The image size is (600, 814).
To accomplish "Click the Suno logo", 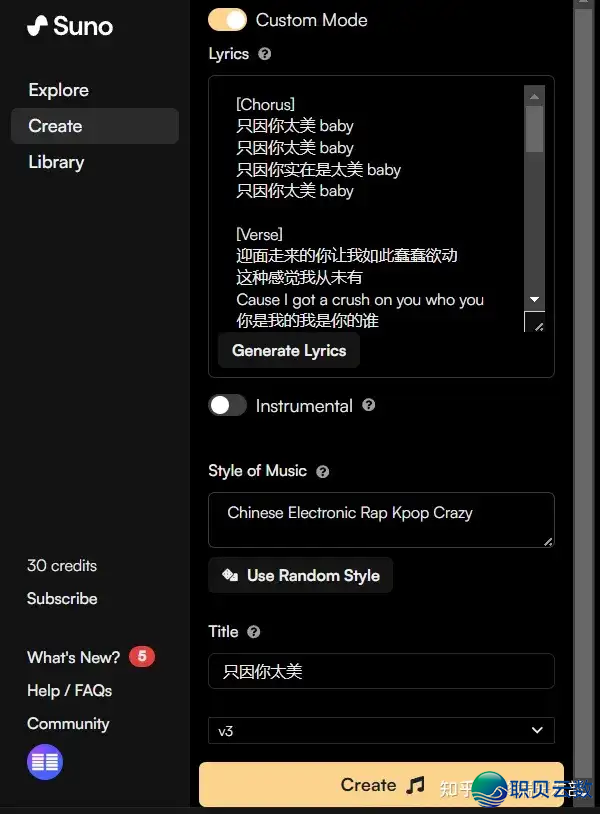I will point(70,25).
